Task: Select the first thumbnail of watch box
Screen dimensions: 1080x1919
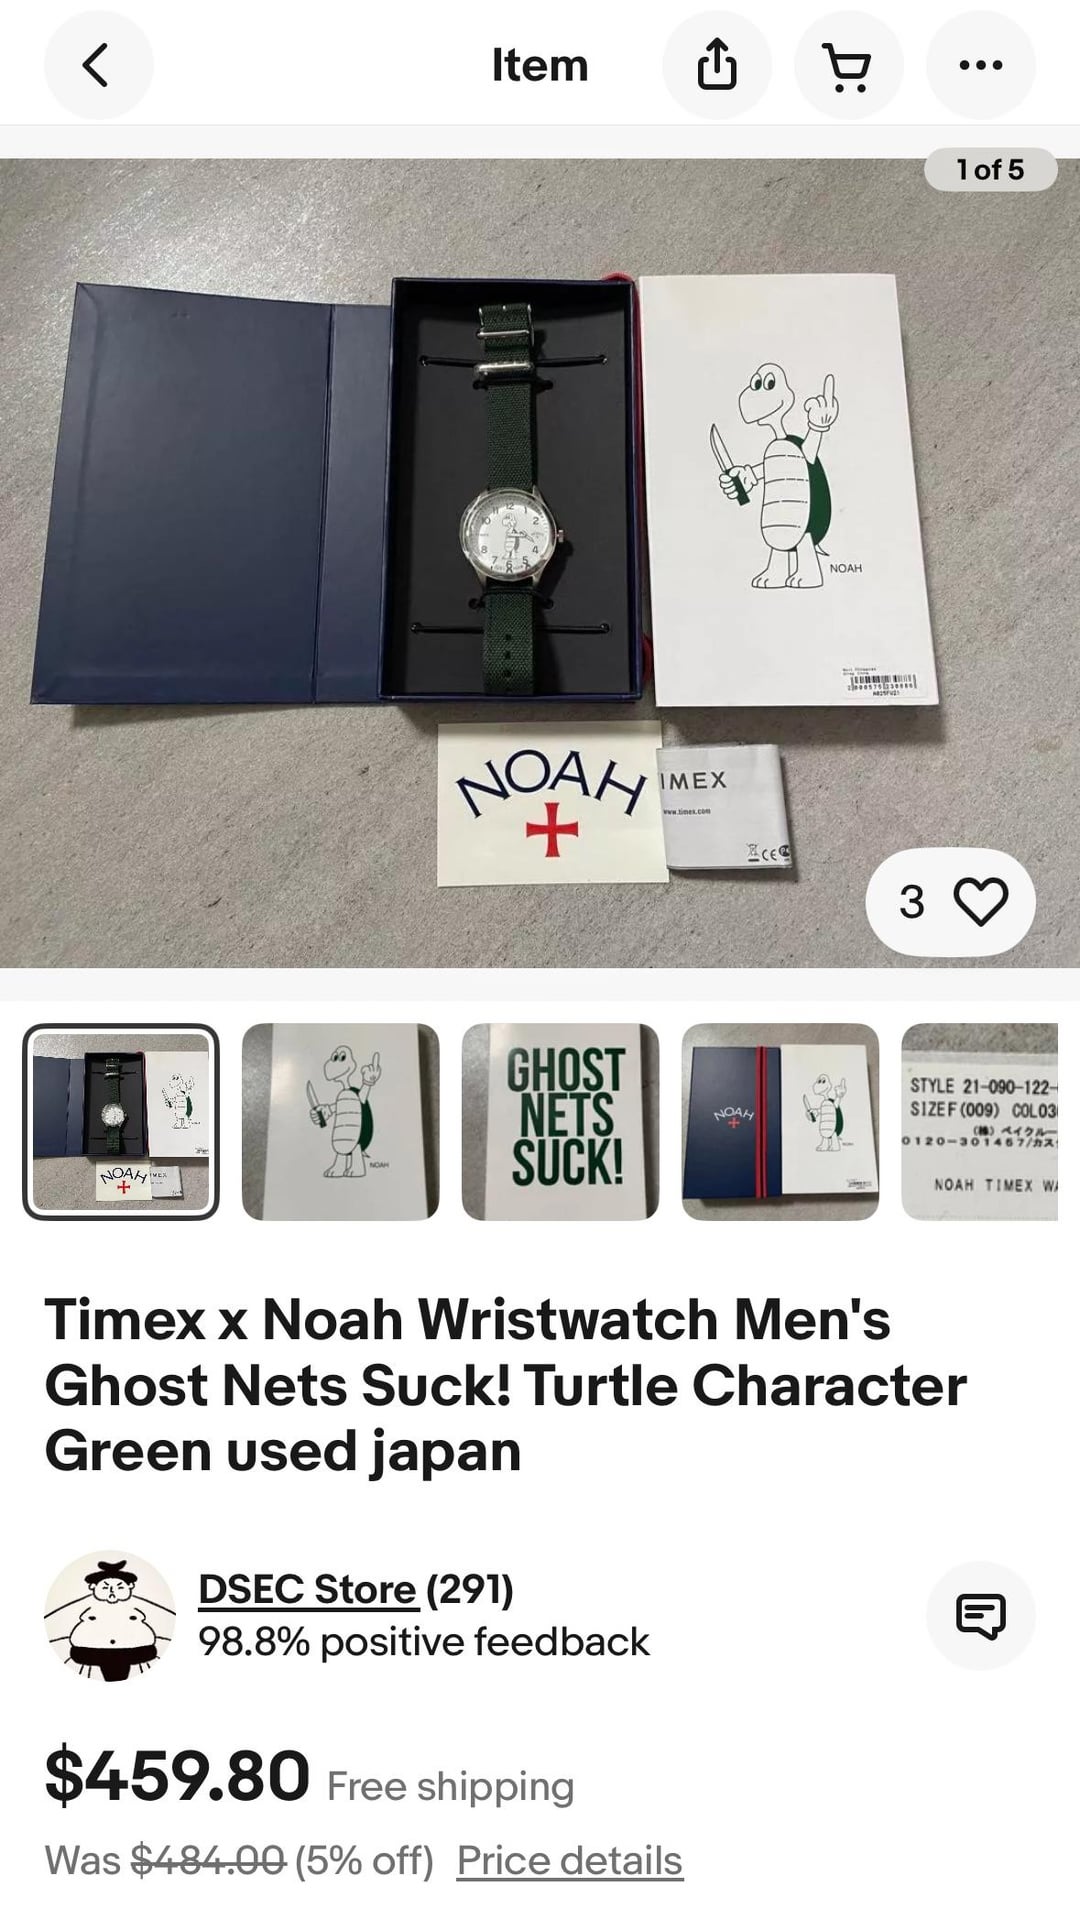Action: point(121,1122)
